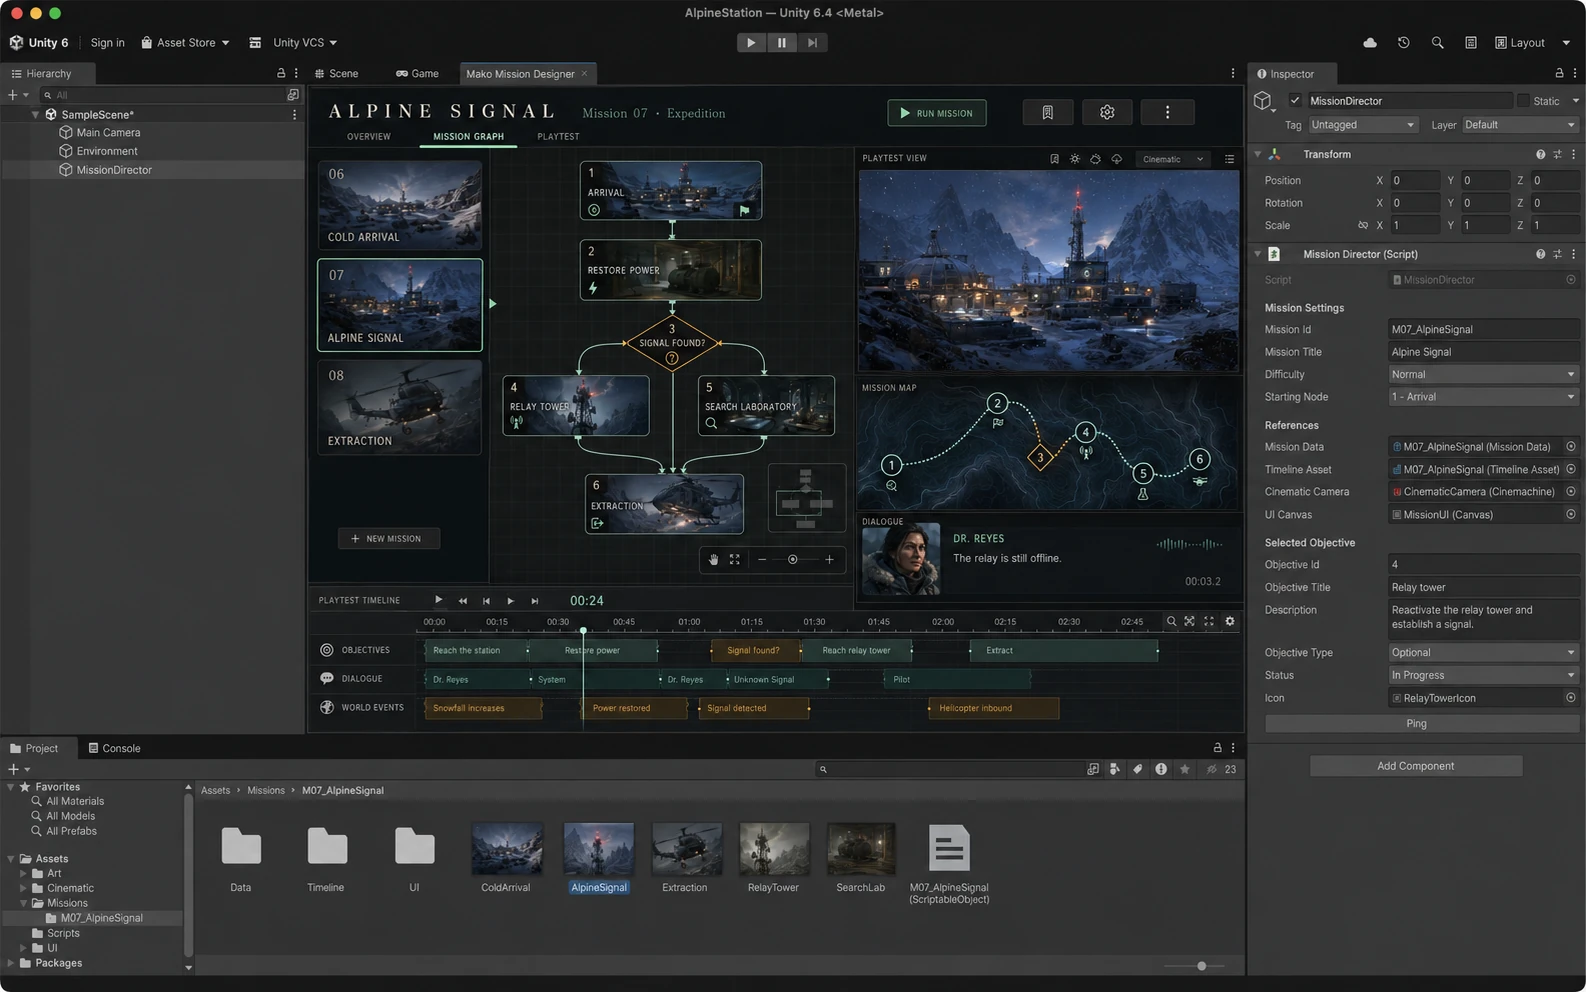The image size is (1586, 992).
Task: Switch to the Game tab
Action: (417, 73)
